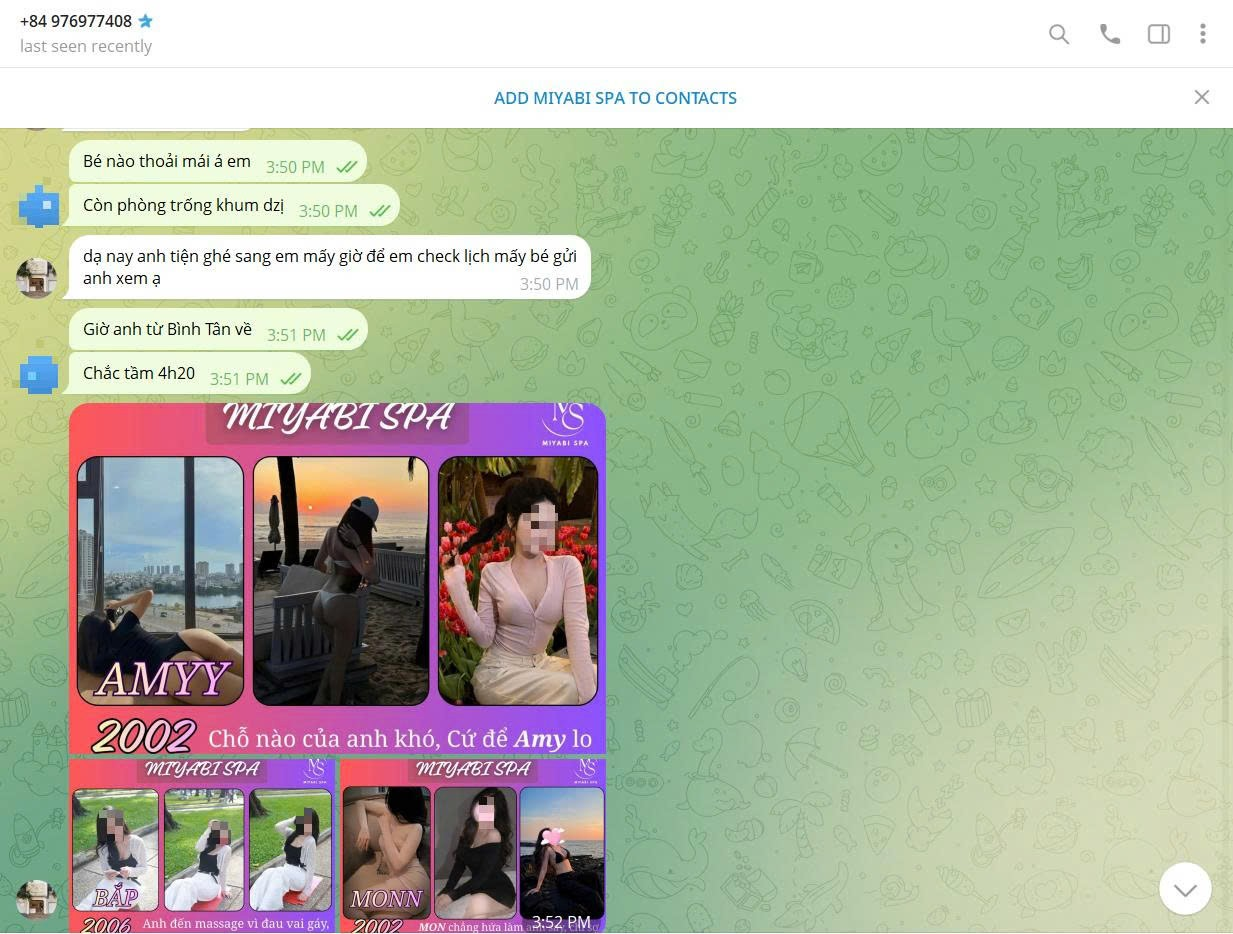Open the three-dot more options menu
The height and width of the screenshot is (934, 1233).
tap(1202, 34)
